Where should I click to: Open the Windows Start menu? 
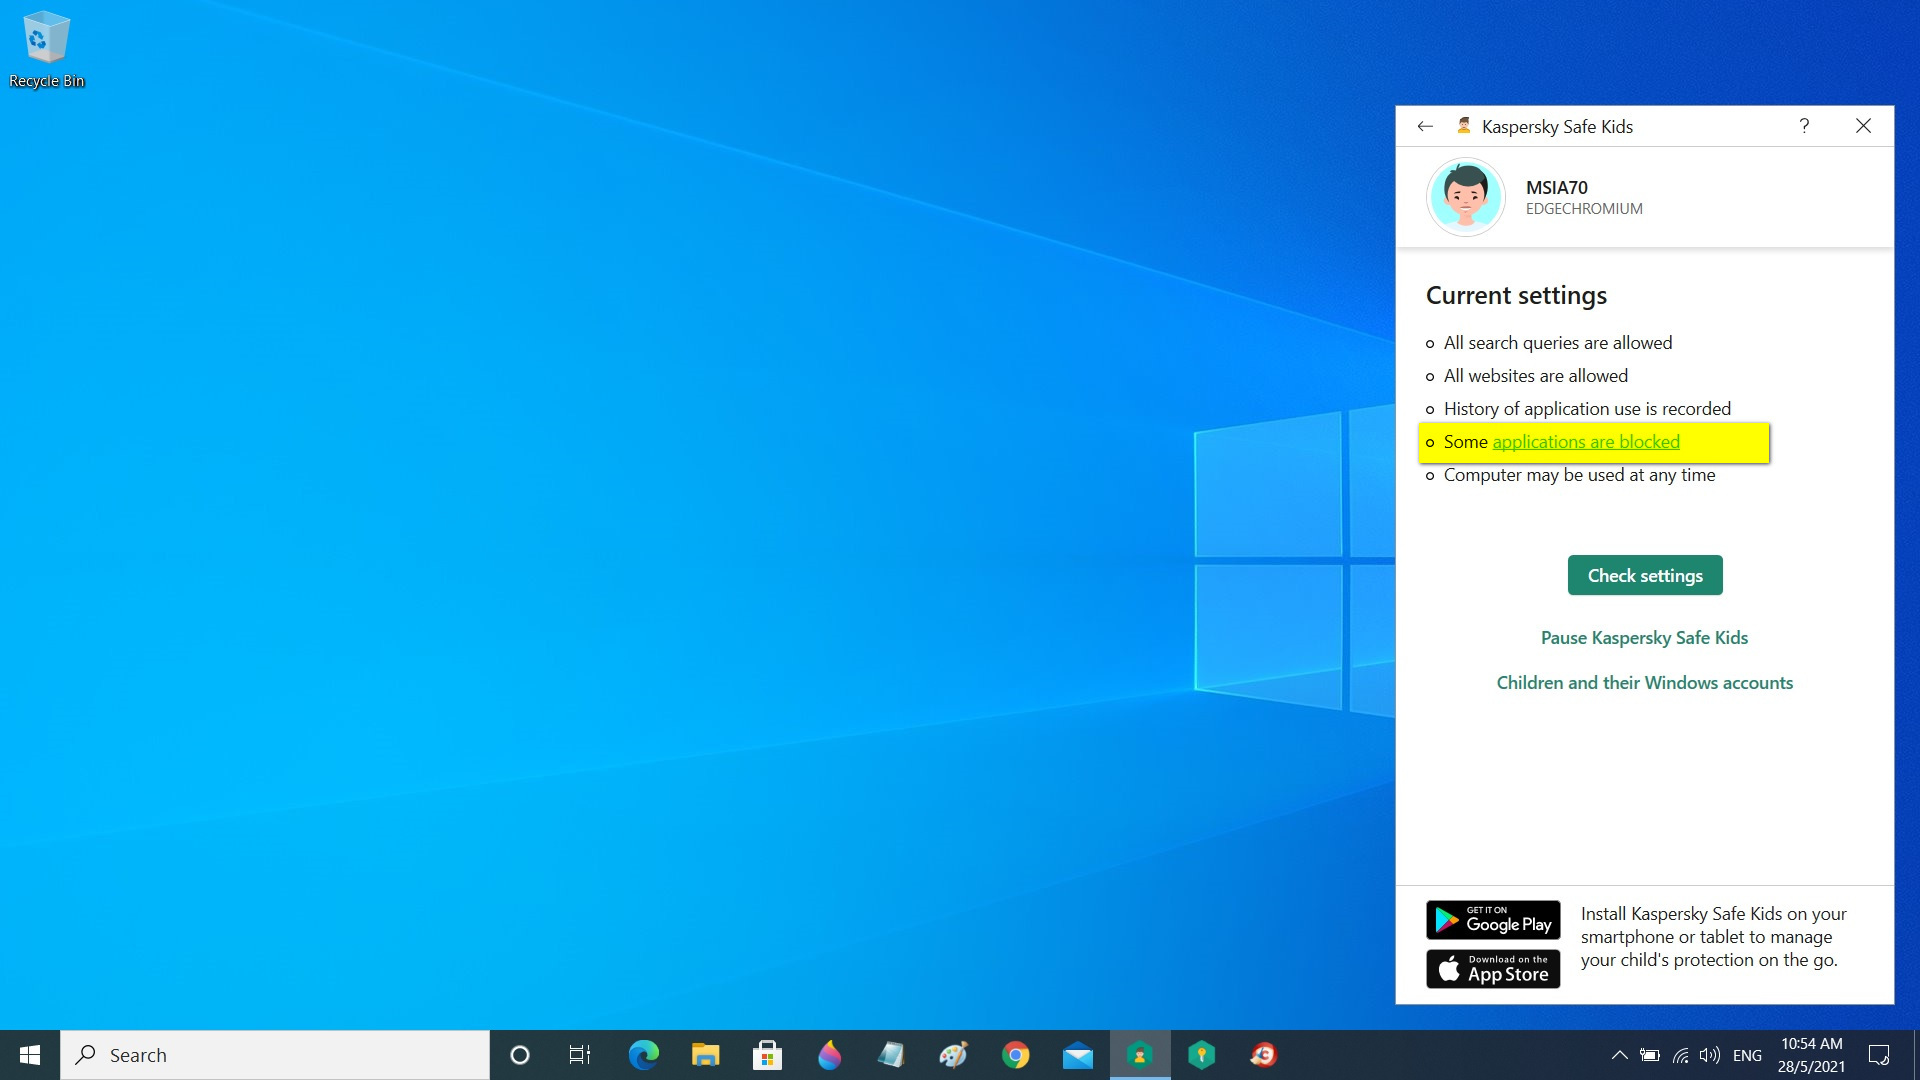tap(30, 1055)
